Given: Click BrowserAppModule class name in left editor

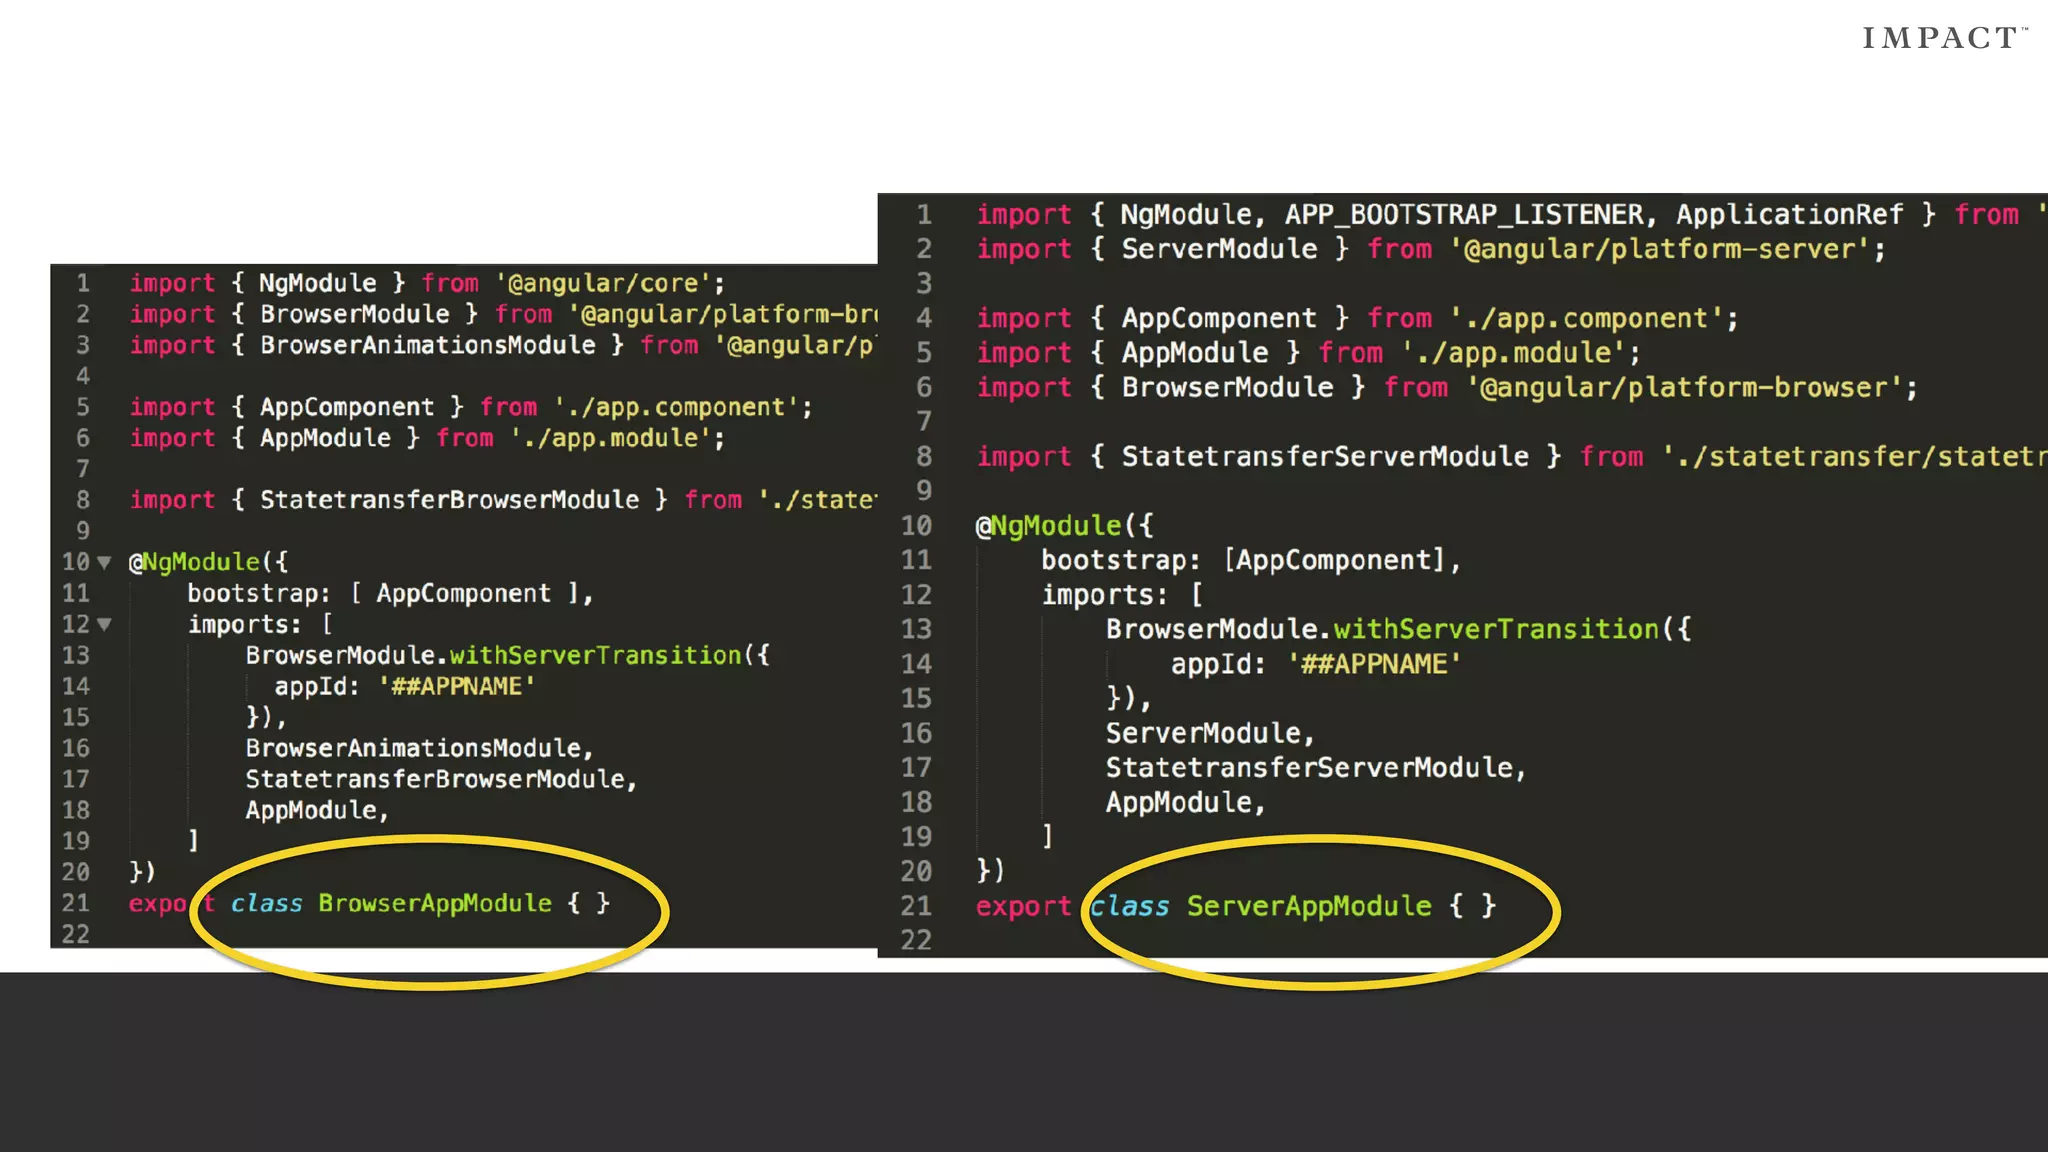Looking at the screenshot, I should [435, 904].
